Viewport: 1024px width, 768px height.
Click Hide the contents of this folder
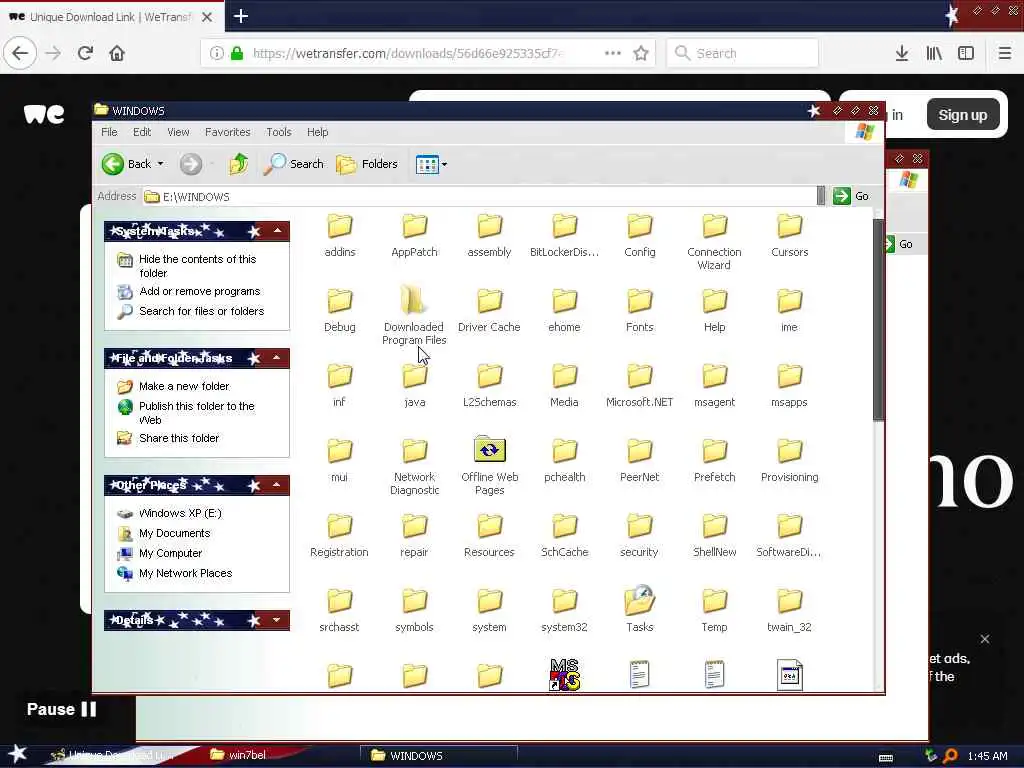[x=197, y=266]
